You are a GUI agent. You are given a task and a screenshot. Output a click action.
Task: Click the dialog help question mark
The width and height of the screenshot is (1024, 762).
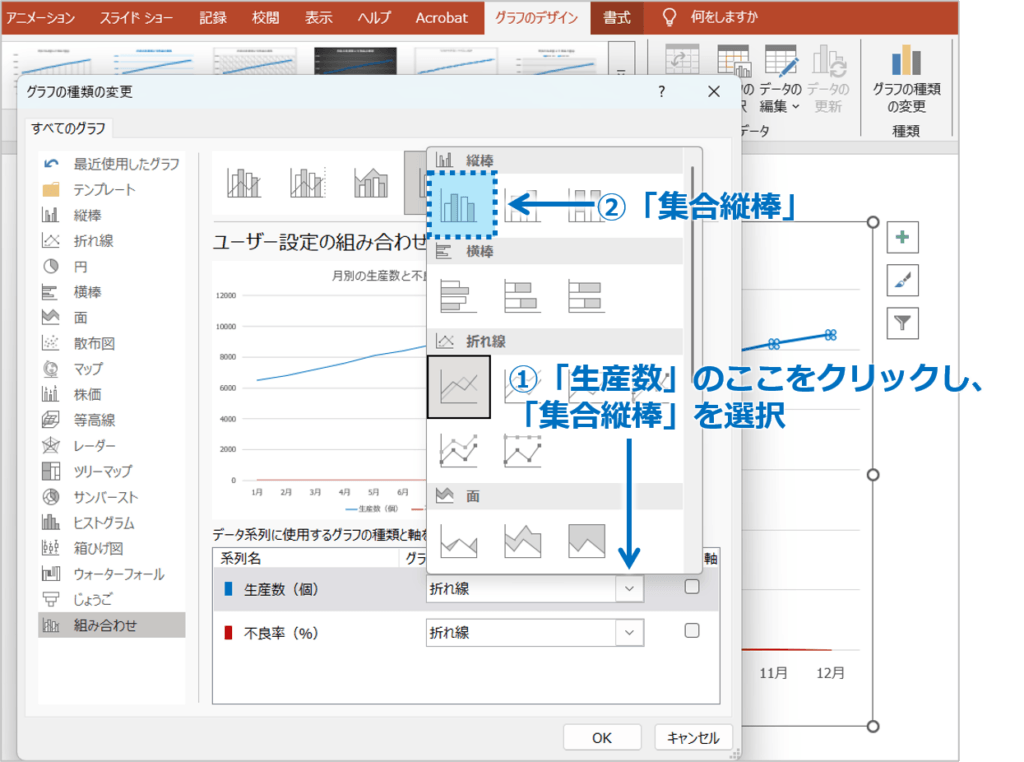(662, 91)
